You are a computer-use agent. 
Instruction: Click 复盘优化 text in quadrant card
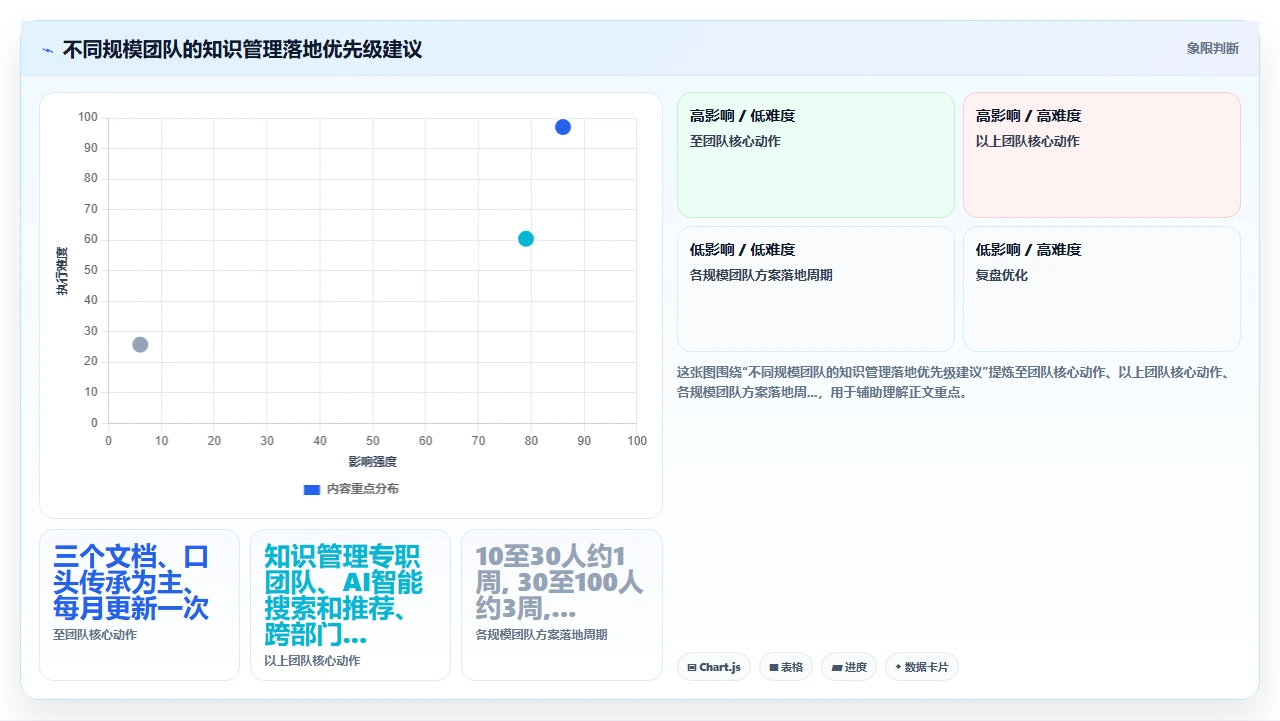tap(1002, 275)
